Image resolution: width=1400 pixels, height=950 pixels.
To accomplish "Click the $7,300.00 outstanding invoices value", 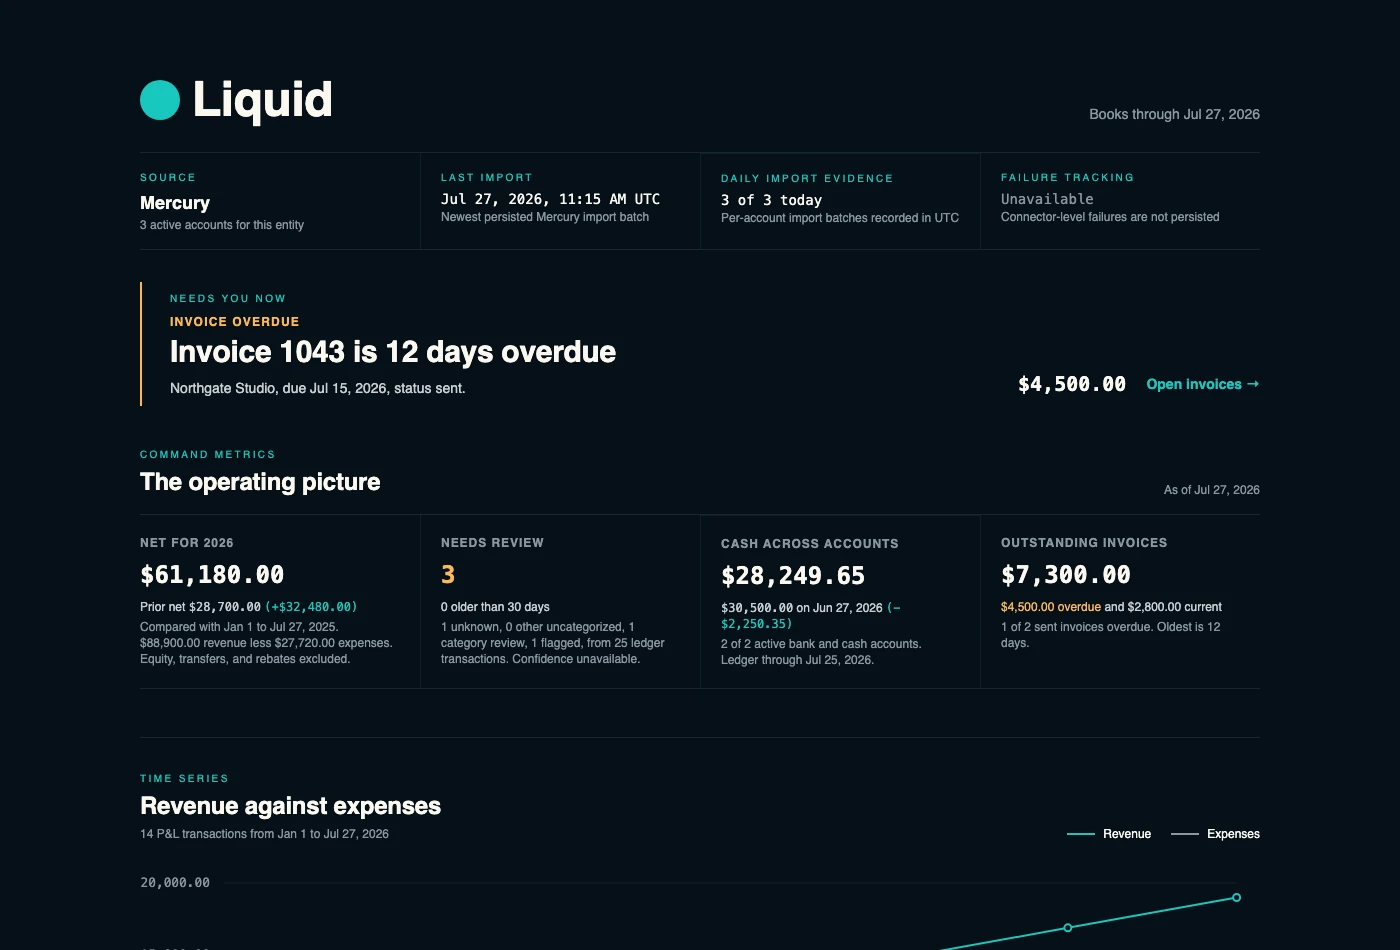I will pos(1066,575).
